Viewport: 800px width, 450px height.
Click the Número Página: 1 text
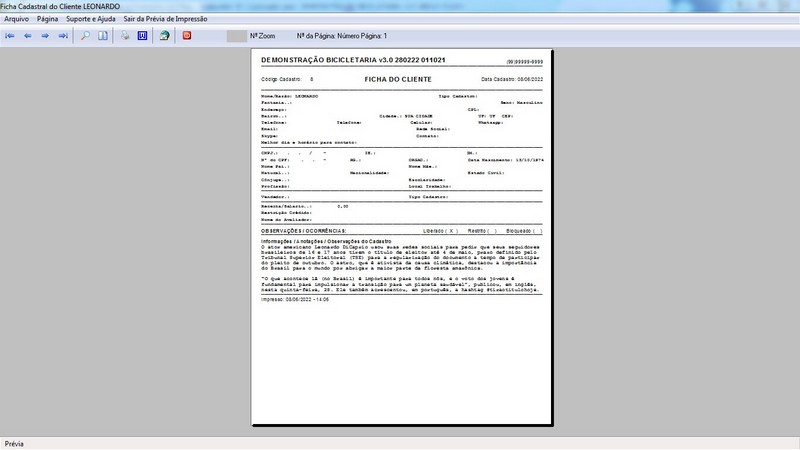pos(362,36)
